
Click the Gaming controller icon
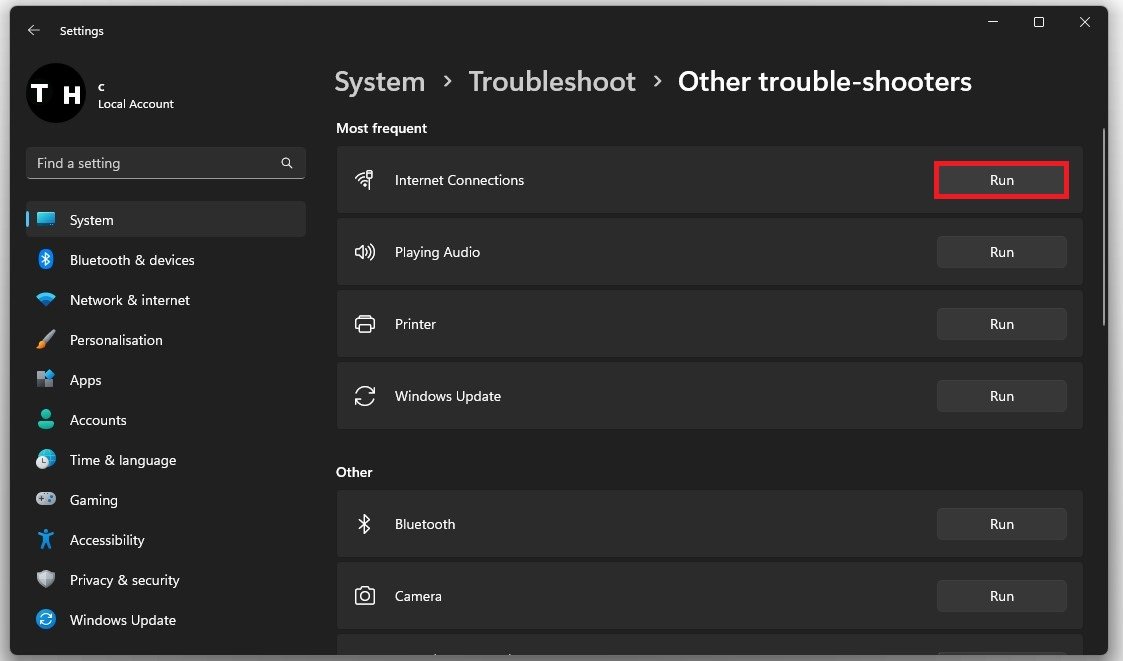coord(46,500)
